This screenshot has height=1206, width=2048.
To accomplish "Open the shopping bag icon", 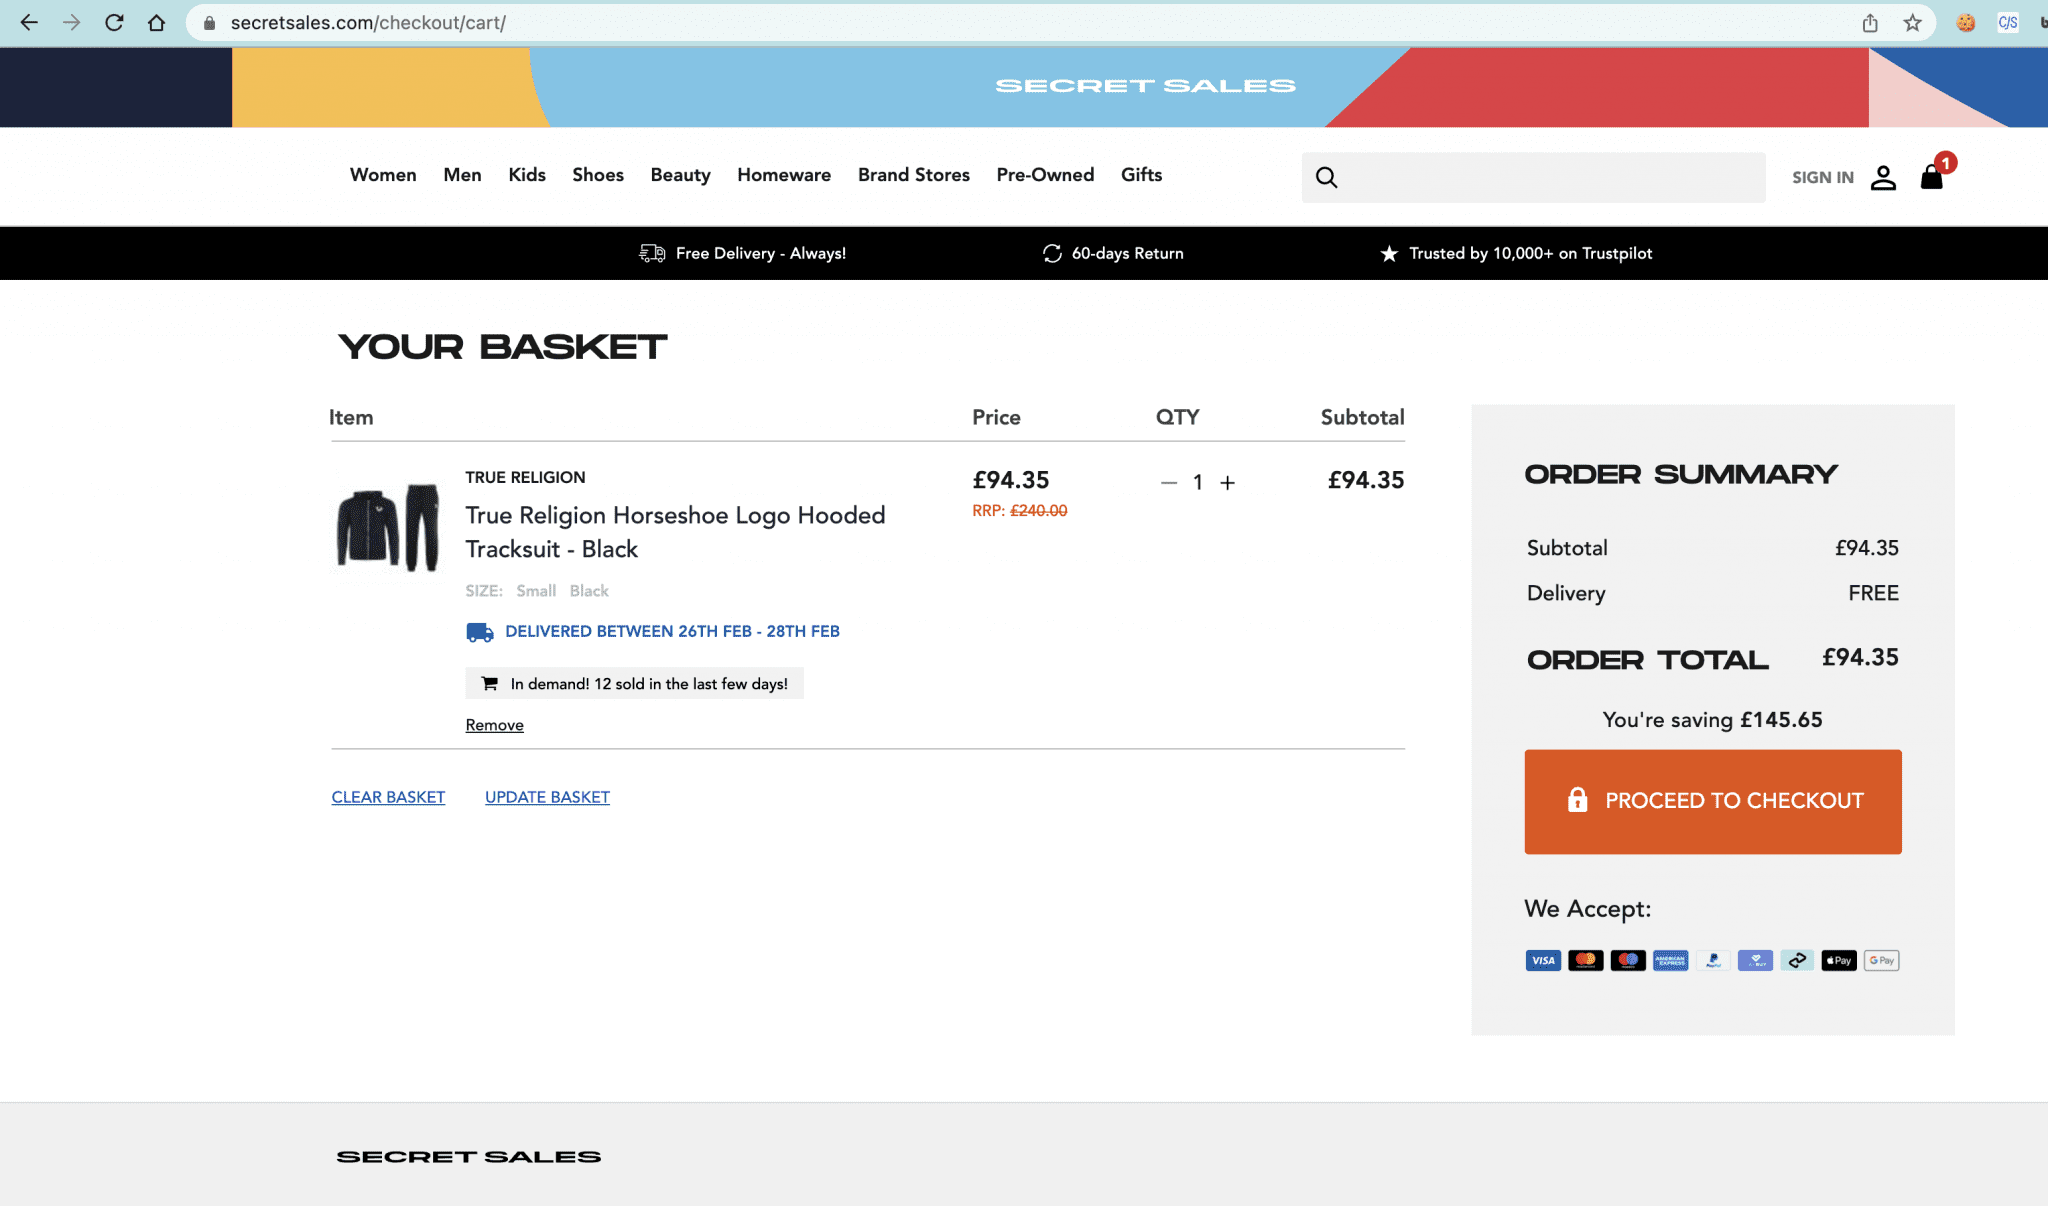I will coord(1931,177).
